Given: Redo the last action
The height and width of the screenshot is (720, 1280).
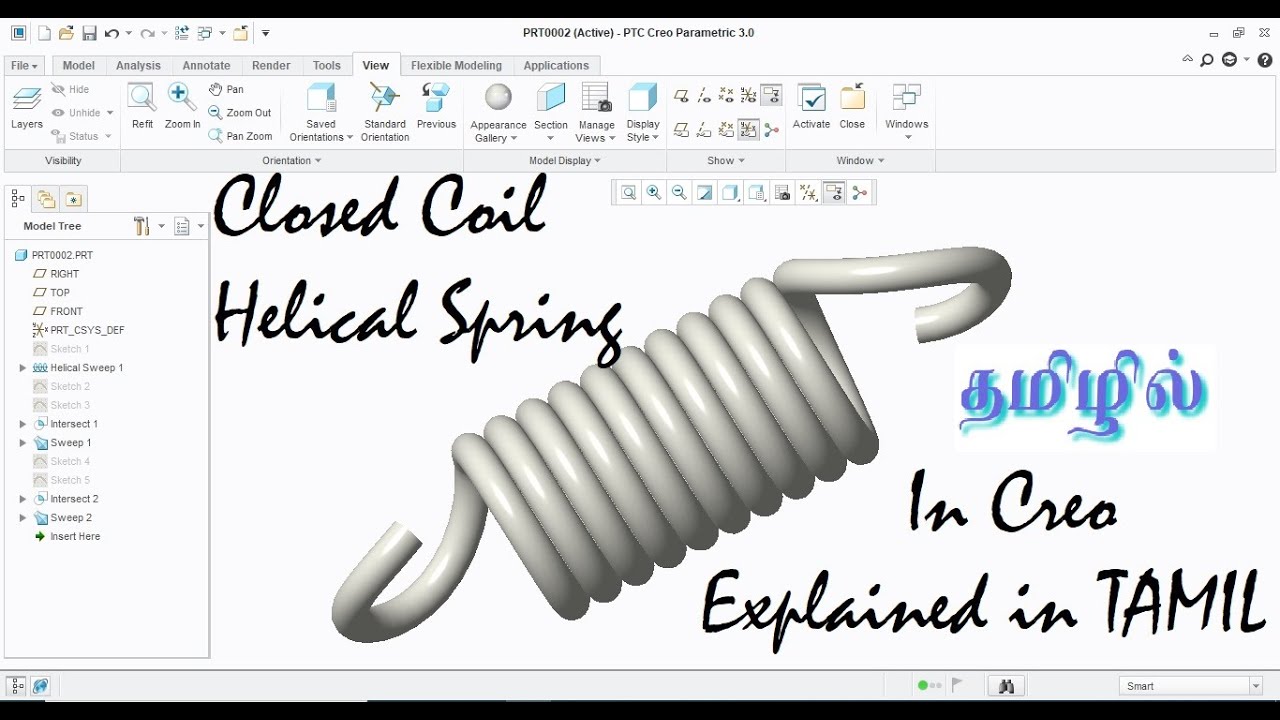Looking at the screenshot, I should click(148, 33).
